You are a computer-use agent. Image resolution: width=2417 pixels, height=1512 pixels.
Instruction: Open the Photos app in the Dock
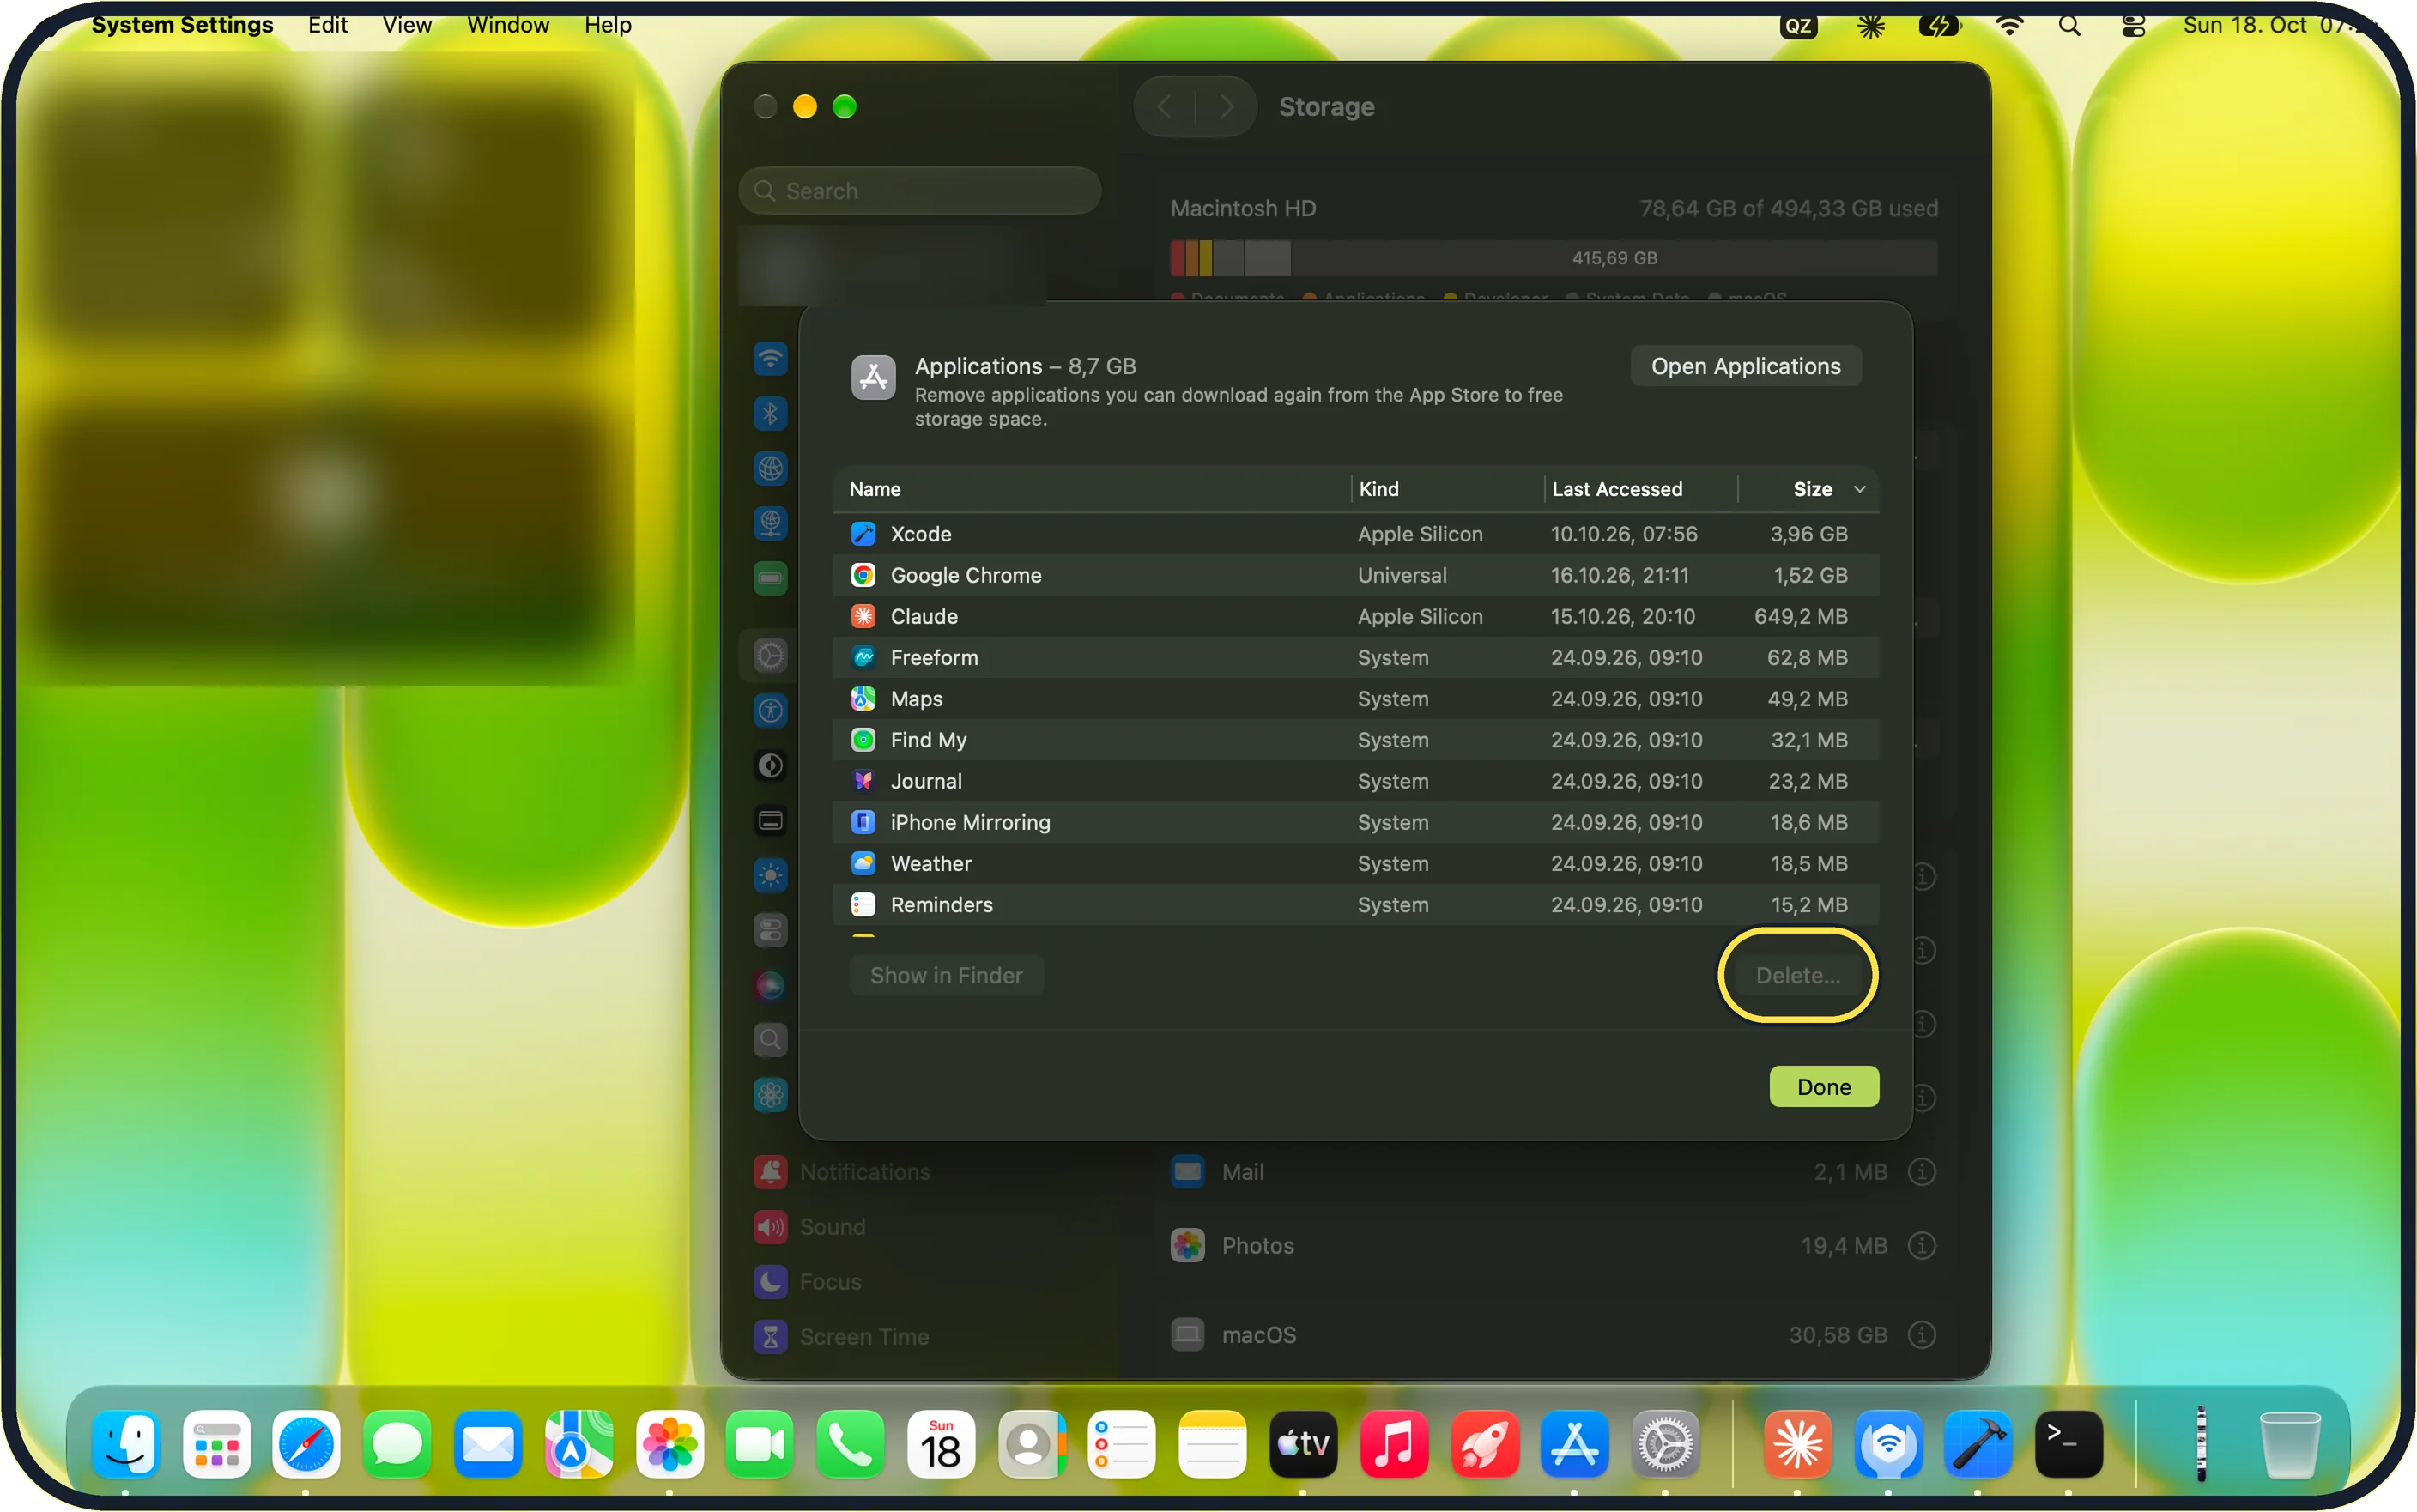(669, 1444)
